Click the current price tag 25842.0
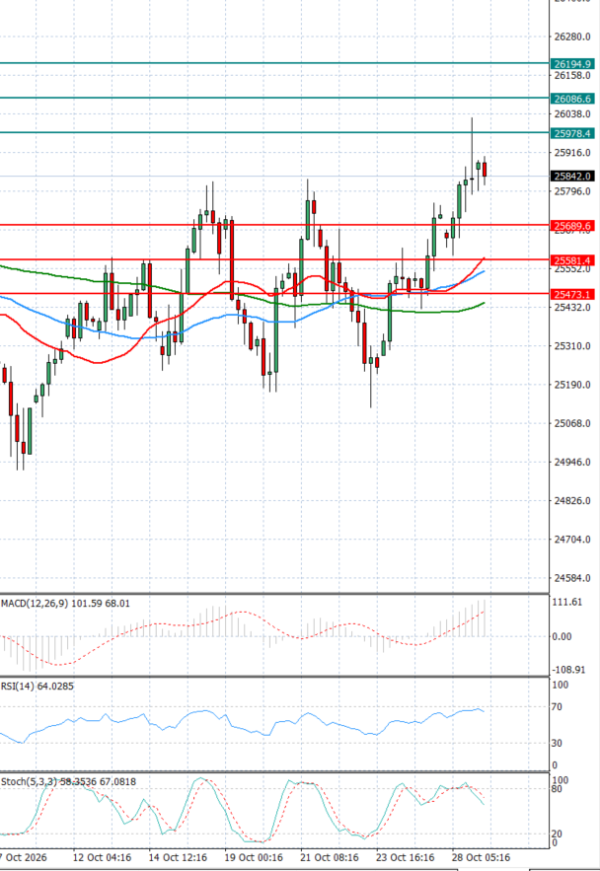 [x=572, y=176]
